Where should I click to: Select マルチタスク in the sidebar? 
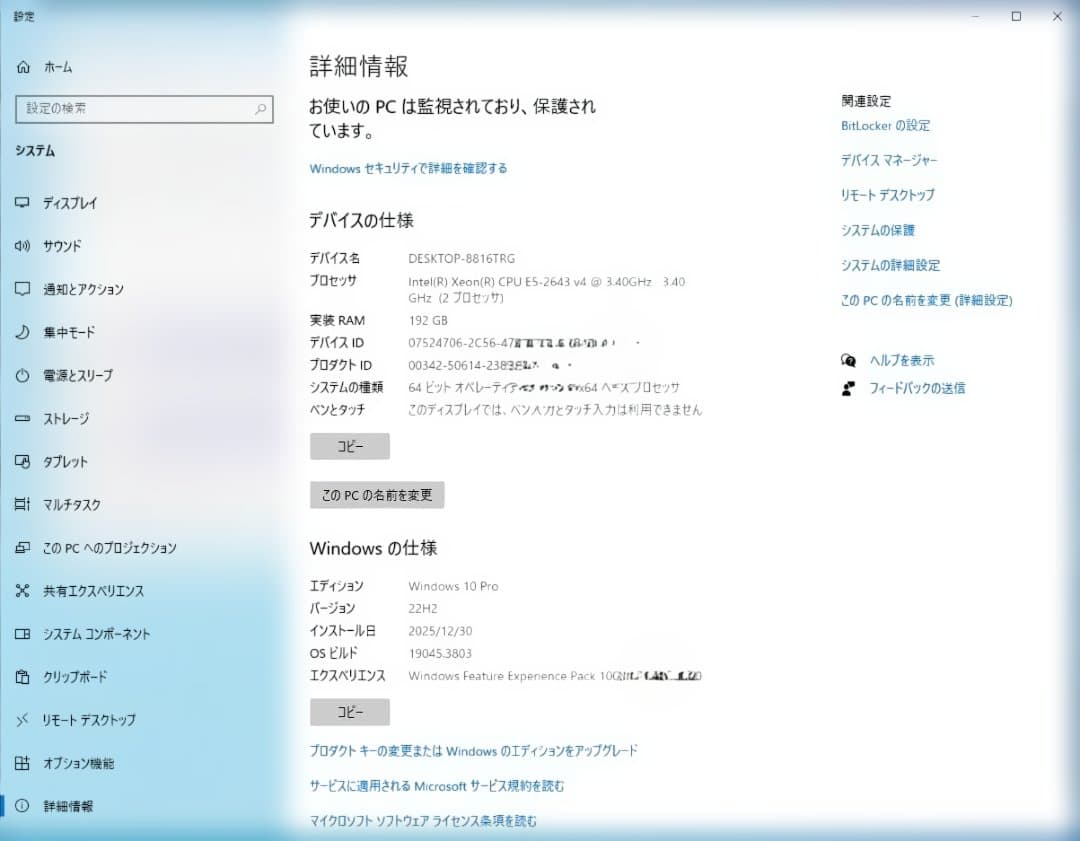71,505
